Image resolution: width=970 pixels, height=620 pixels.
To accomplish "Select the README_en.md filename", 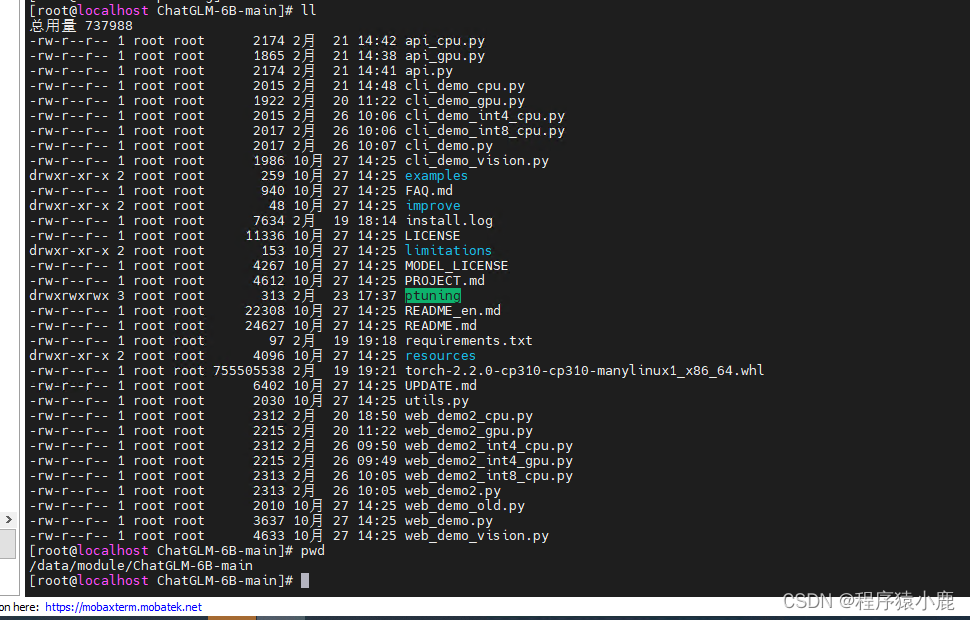I will click(453, 311).
